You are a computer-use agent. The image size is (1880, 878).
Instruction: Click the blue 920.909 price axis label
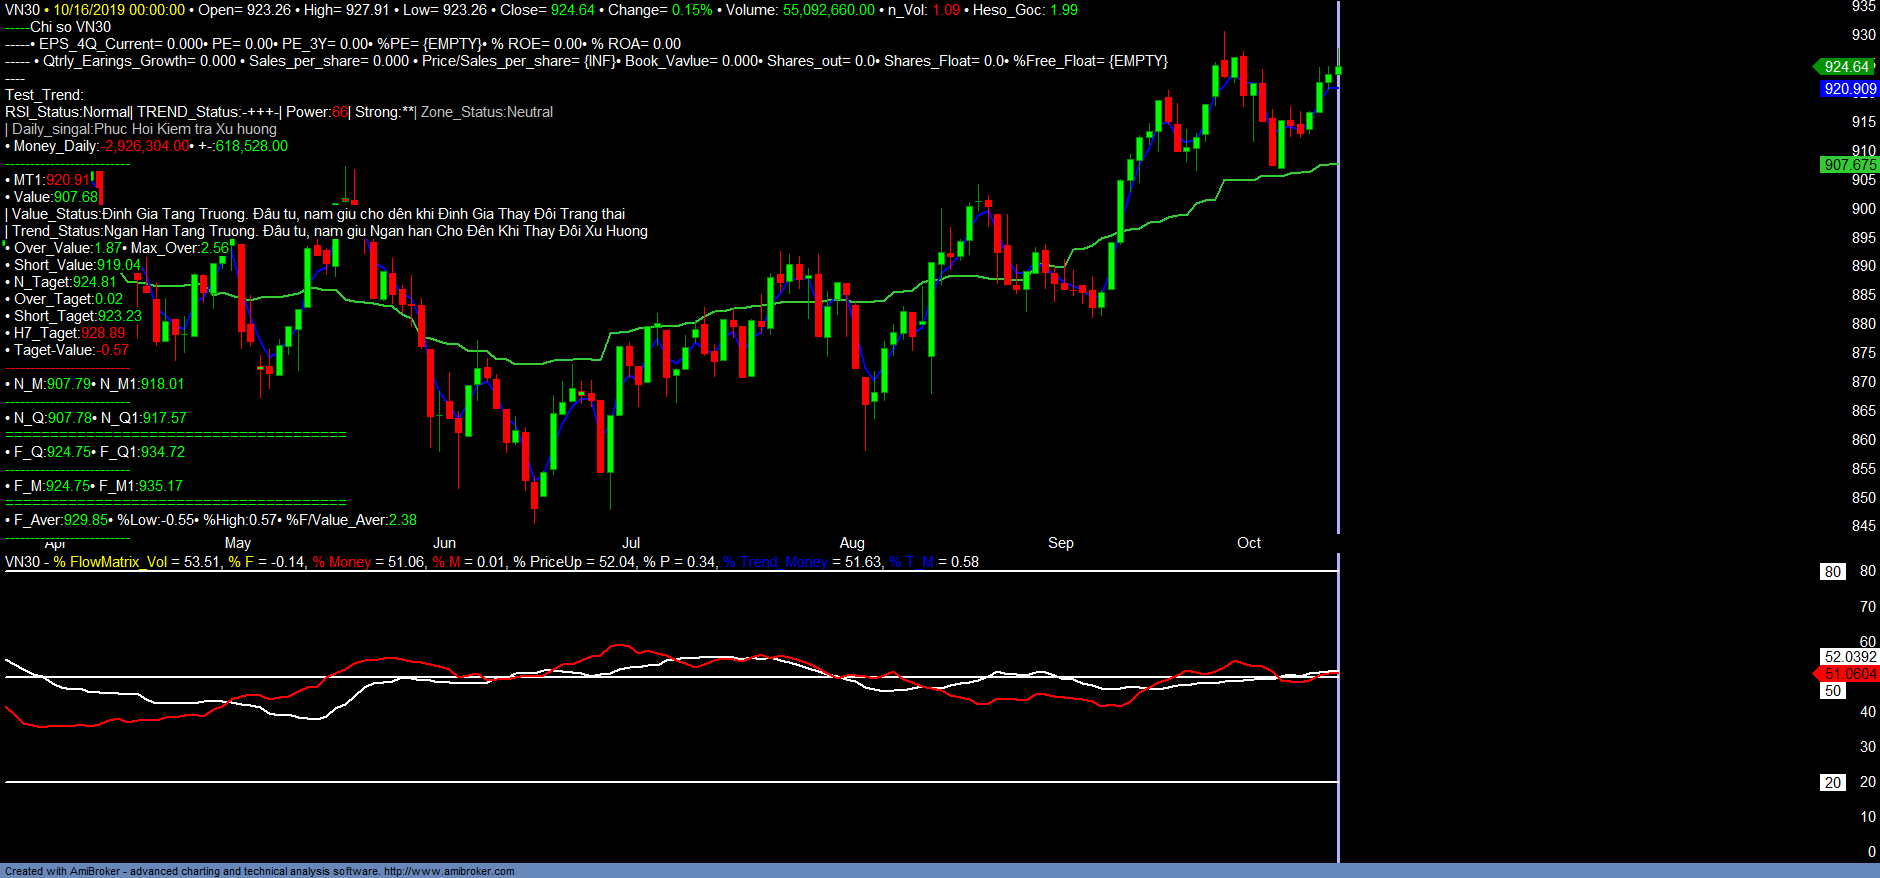click(x=1849, y=89)
